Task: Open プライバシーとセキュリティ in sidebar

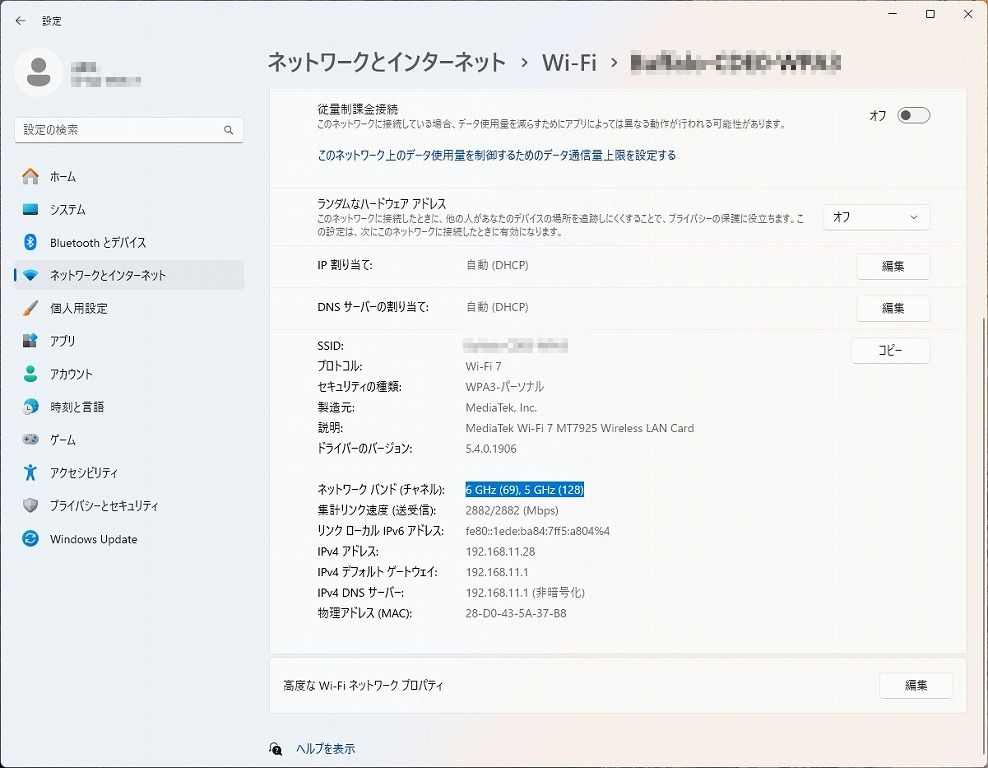Action: coord(129,505)
